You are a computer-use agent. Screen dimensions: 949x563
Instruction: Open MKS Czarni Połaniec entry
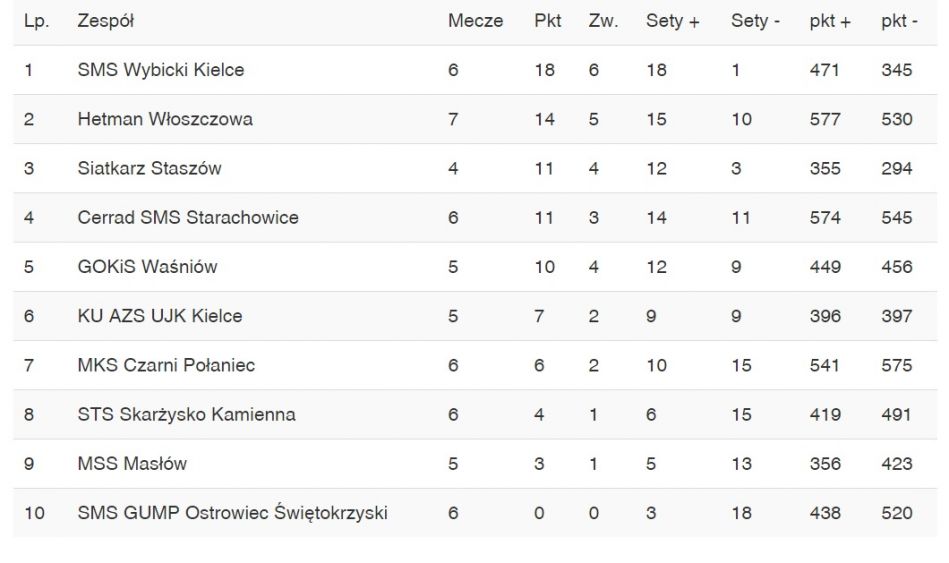click(x=166, y=366)
